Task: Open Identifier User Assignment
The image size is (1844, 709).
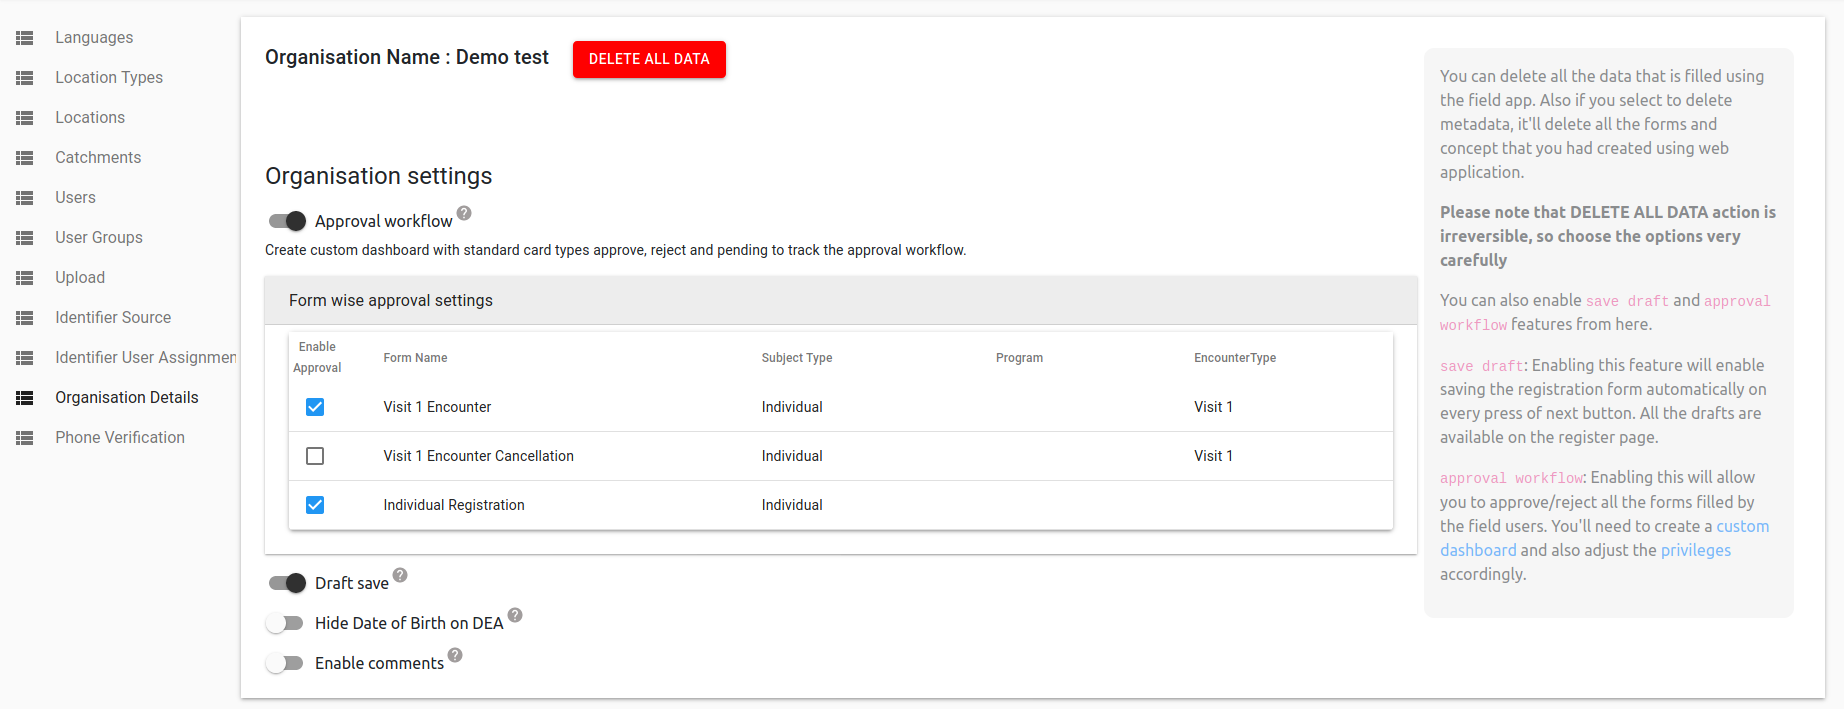Action: click(x=146, y=358)
